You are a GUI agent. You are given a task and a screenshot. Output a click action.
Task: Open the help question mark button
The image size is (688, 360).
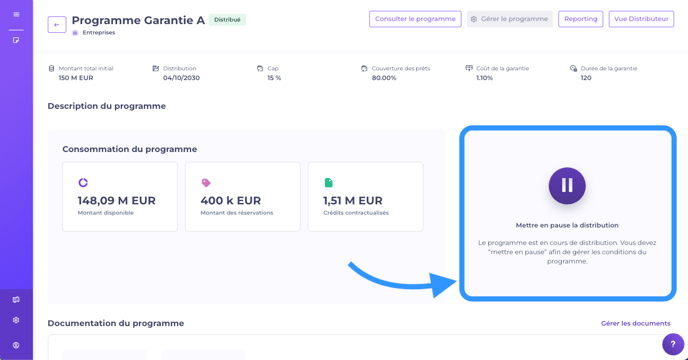pyautogui.click(x=673, y=344)
